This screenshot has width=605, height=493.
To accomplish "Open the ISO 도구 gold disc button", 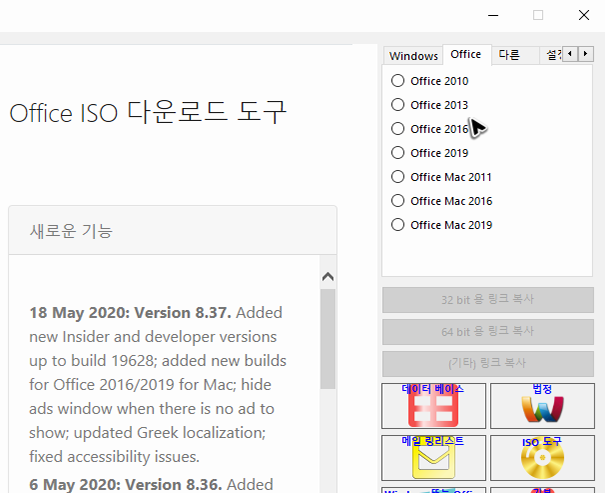I will [x=542, y=458].
